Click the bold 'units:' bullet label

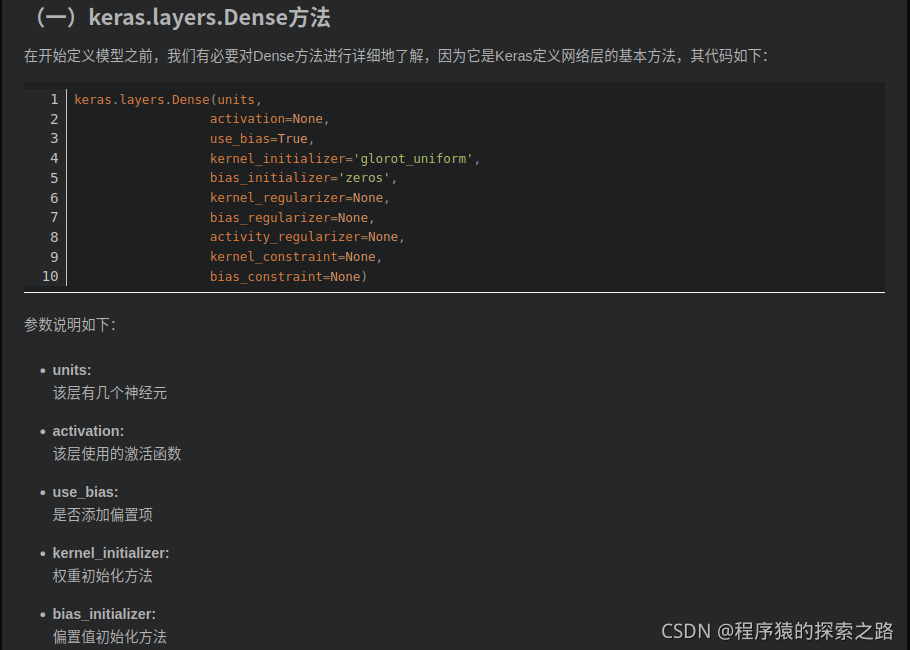[72, 370]
